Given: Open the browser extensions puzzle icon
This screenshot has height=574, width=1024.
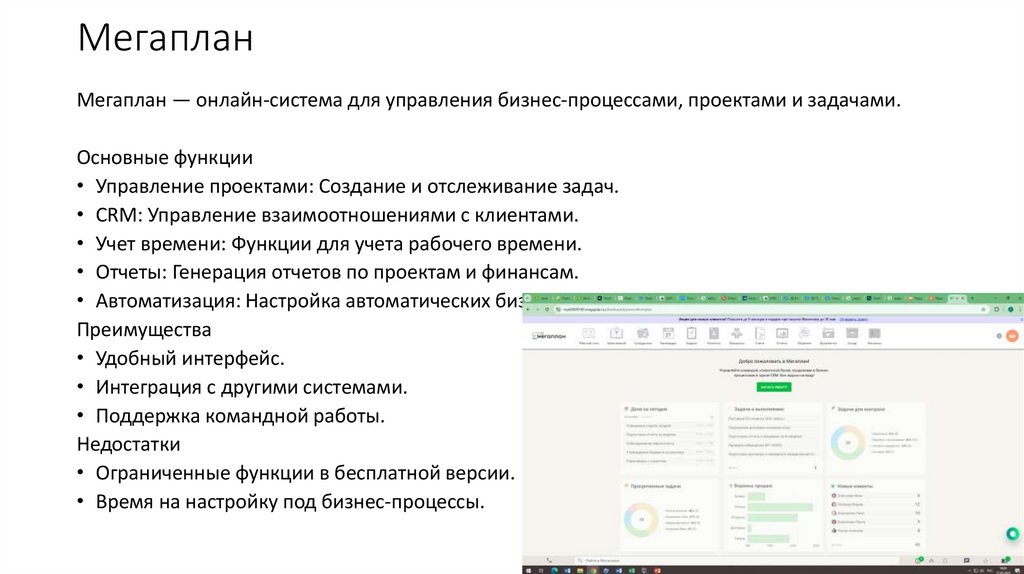Looking at the screenshot, I should point(997,309).
